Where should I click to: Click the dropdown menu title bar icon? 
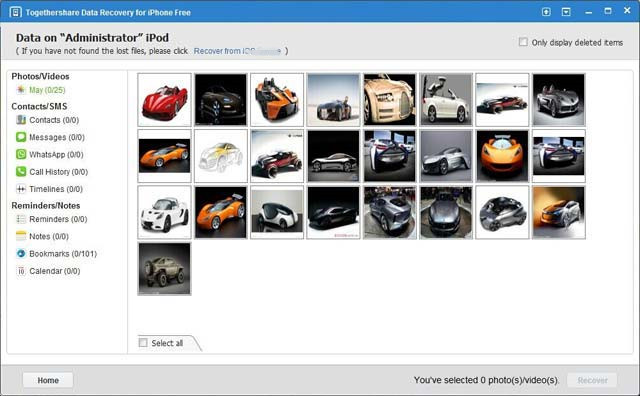(566, 12)
